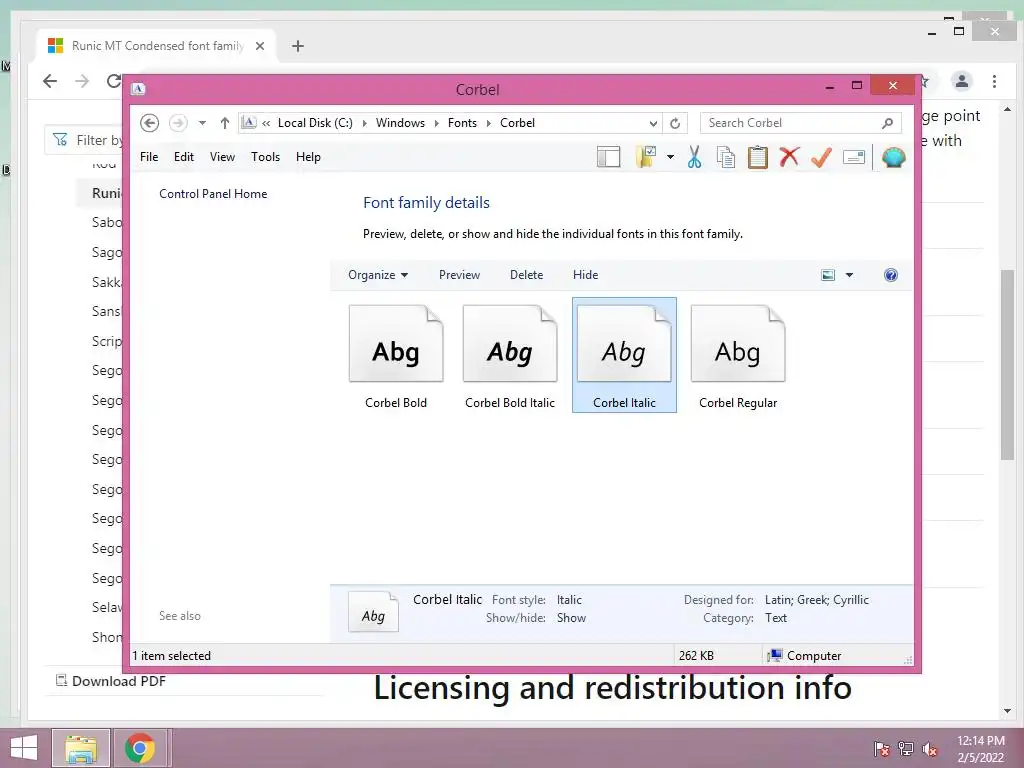Open Chrome three-dot menu
Image resolution: width=1024 pixels, height=768 pixels.
pyautogui.click(x=995, y=81)
